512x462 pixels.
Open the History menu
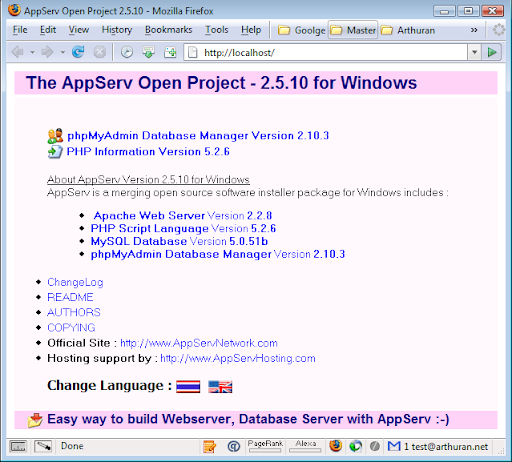click(117, 30)
